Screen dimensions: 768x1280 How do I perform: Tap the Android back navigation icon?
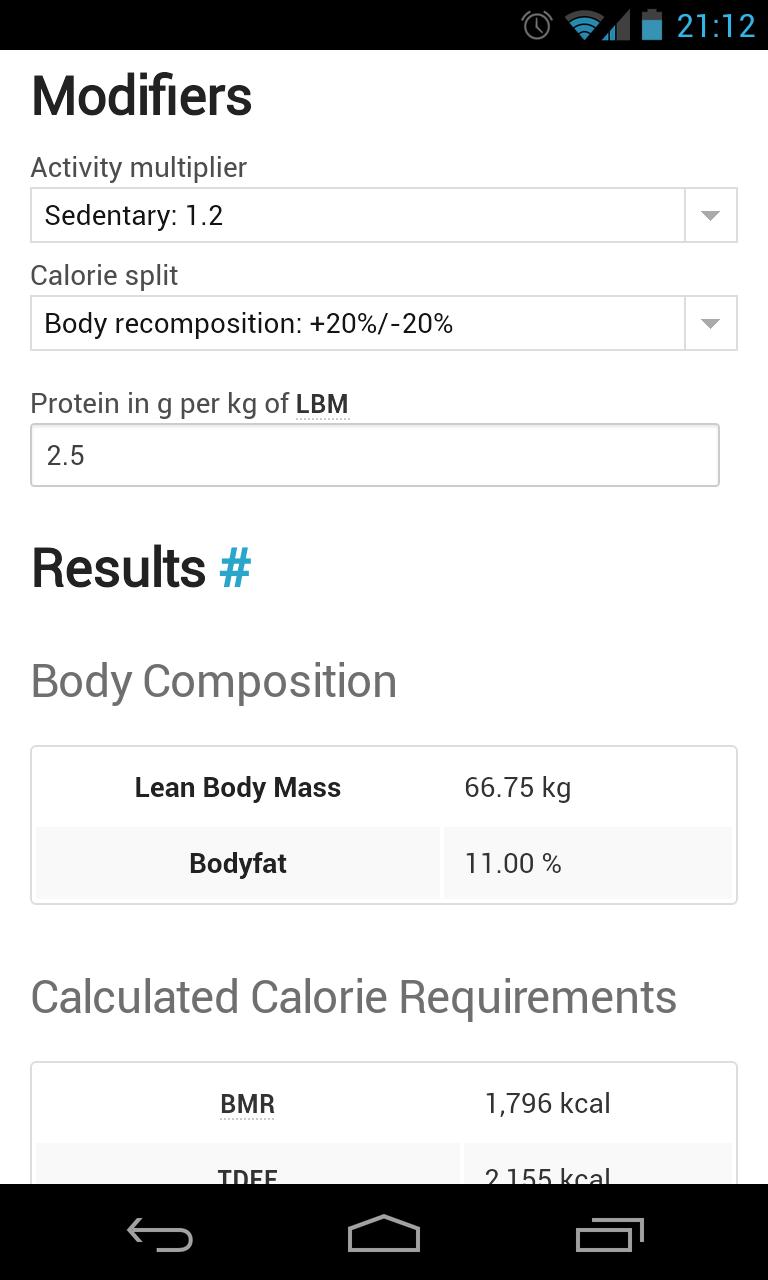click(160, 1234)
